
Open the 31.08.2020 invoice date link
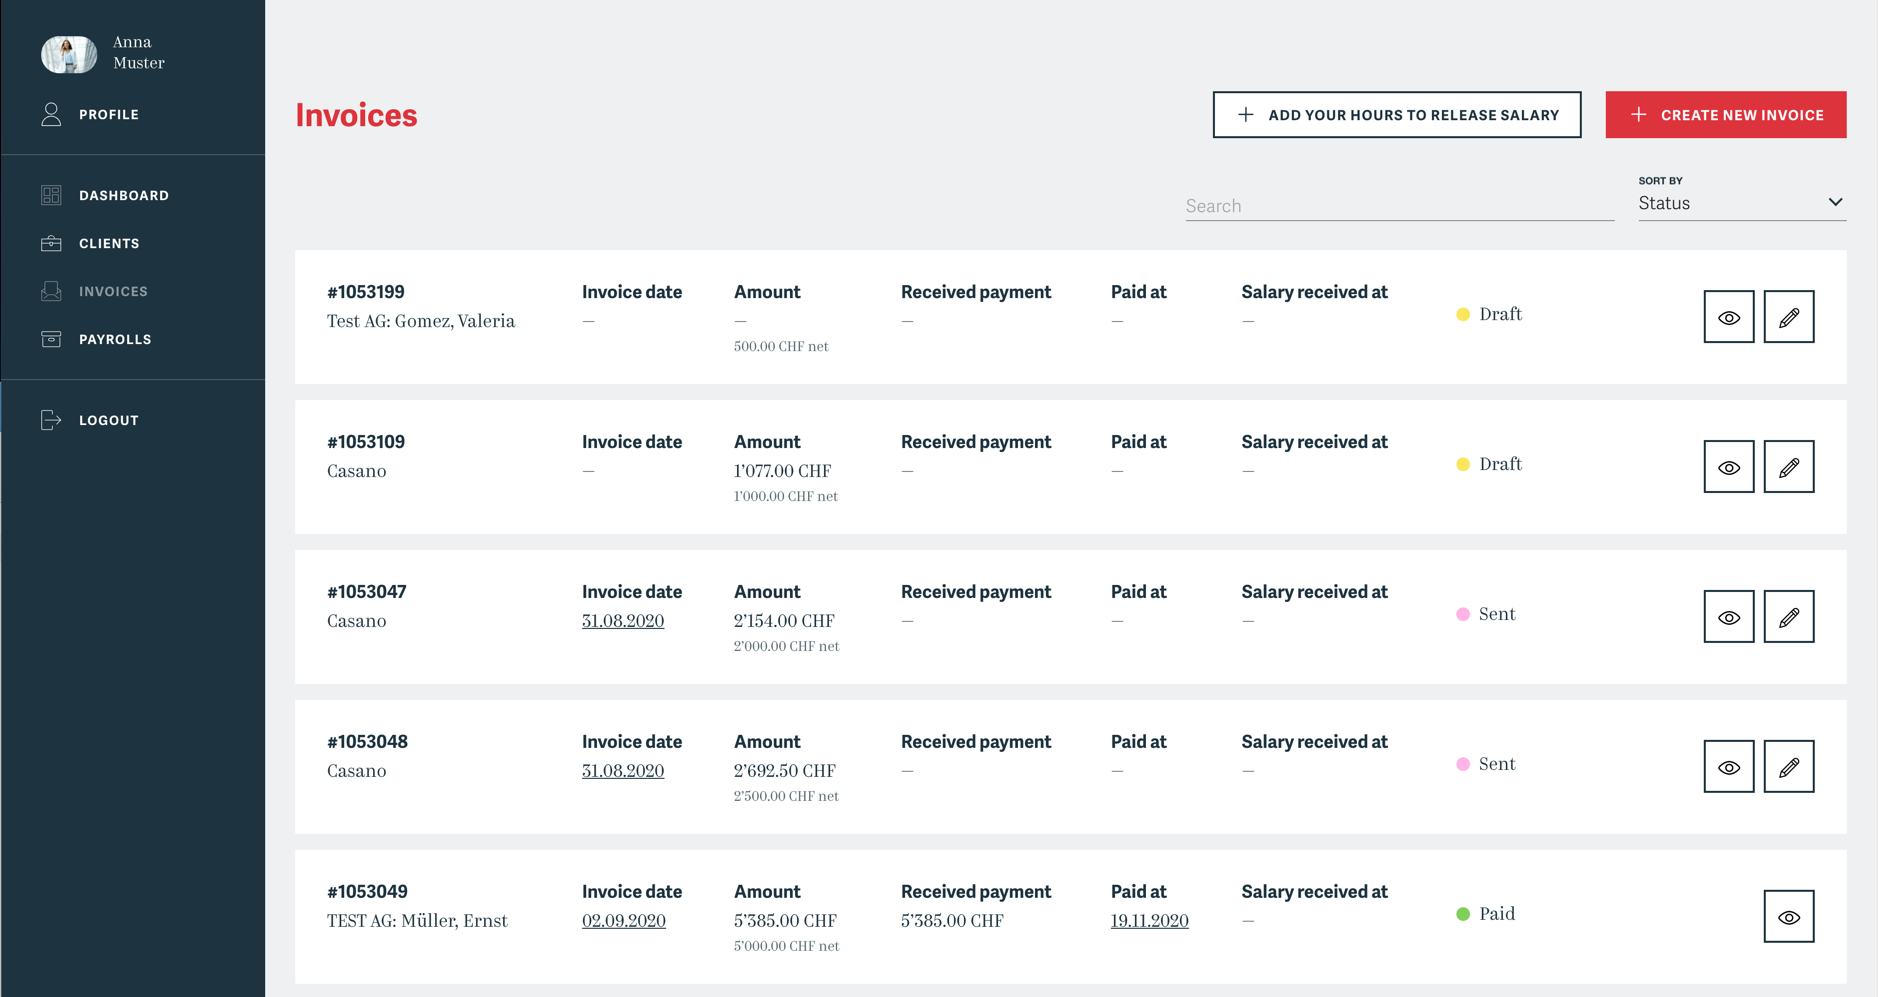pyautogui.click(x=622, y=621)
